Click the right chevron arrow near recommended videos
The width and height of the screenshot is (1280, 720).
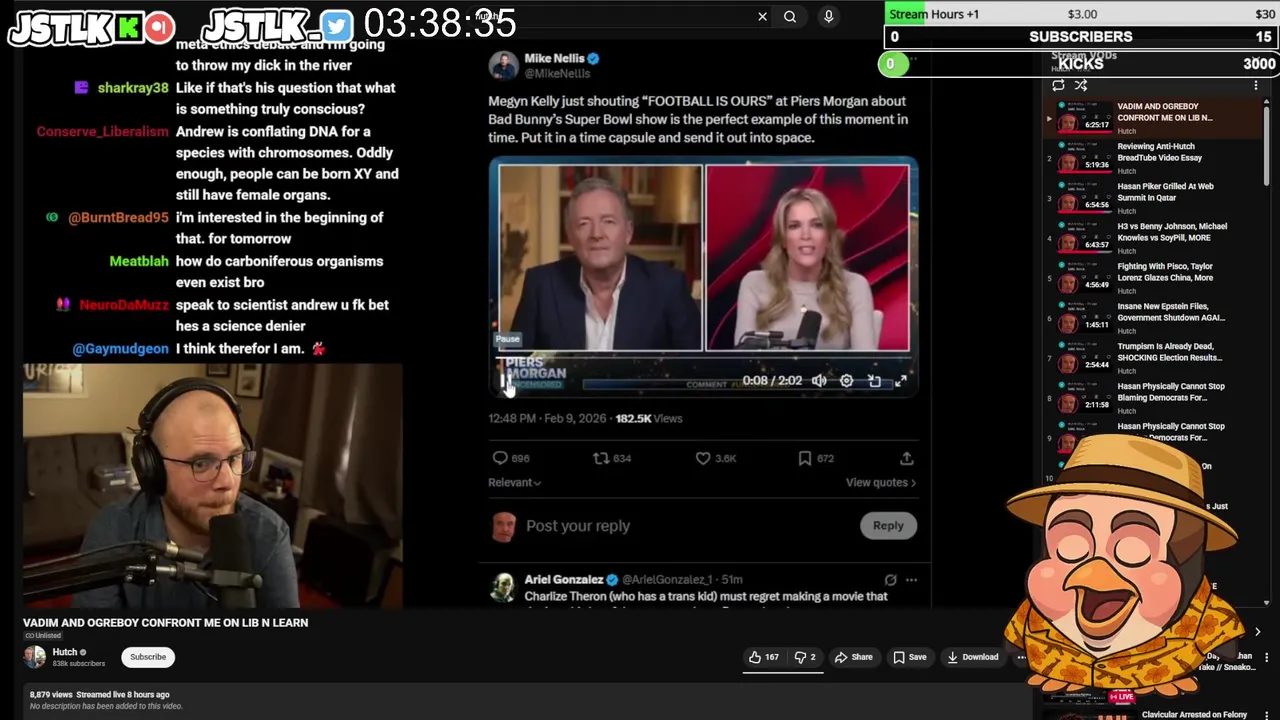[x=1257, y=632]
